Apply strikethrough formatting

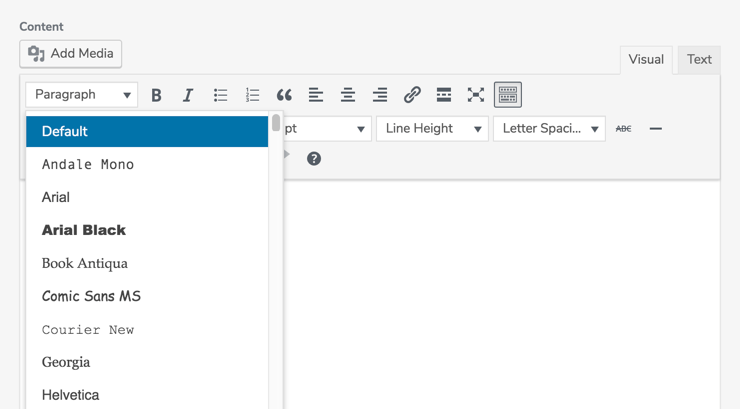click(x=623, y=128)
